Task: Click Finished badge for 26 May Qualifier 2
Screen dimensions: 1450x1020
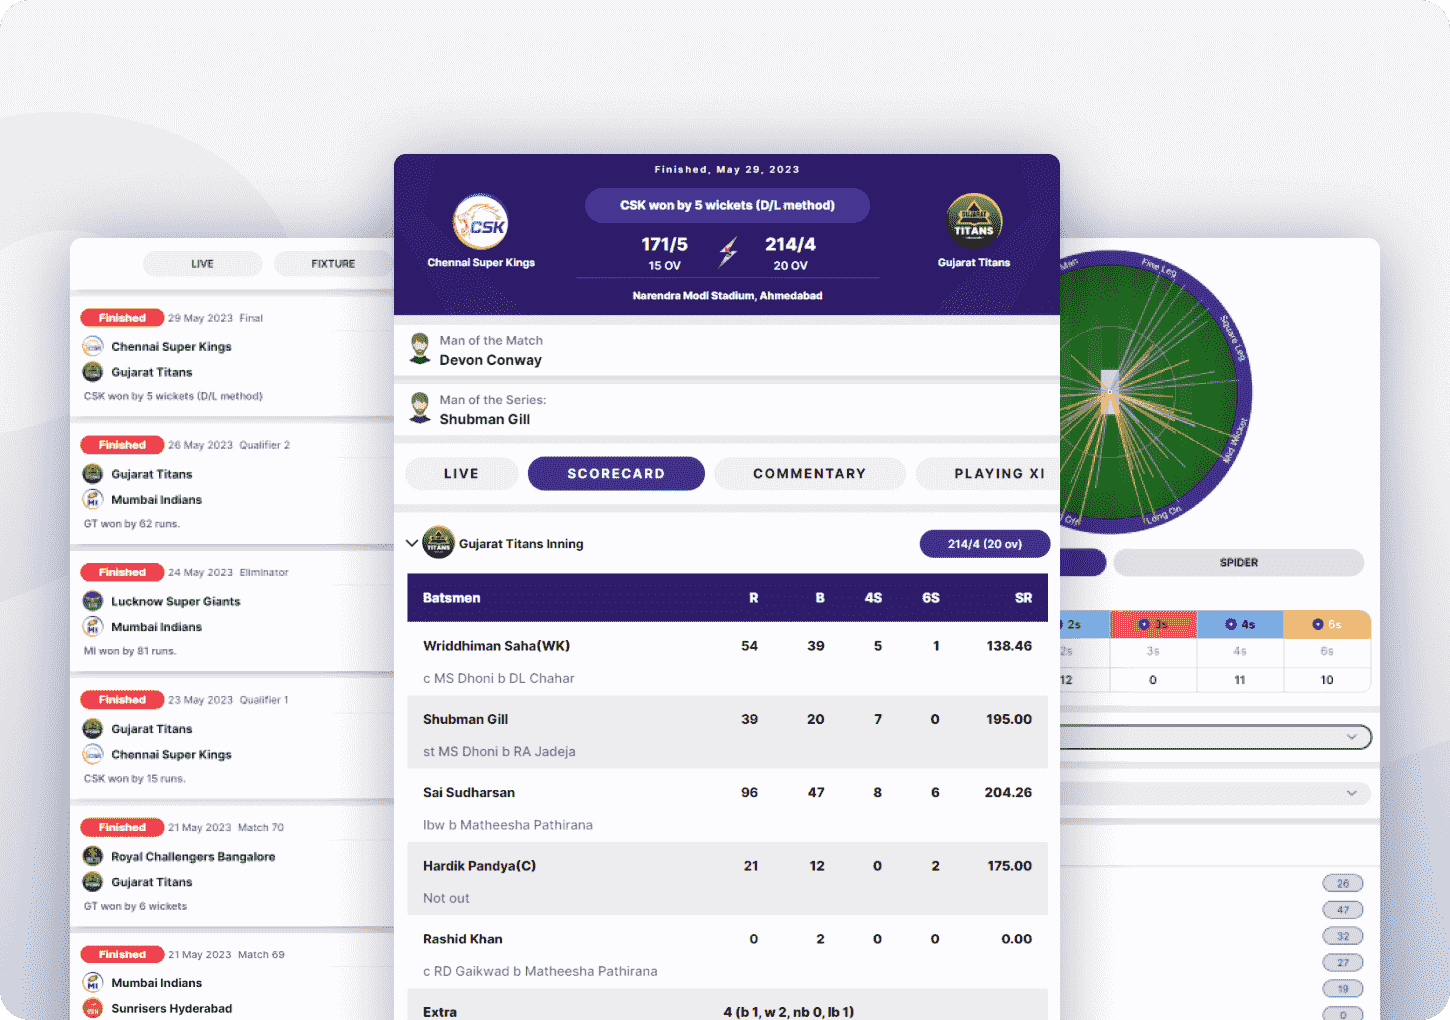Action: click(122, 445)
